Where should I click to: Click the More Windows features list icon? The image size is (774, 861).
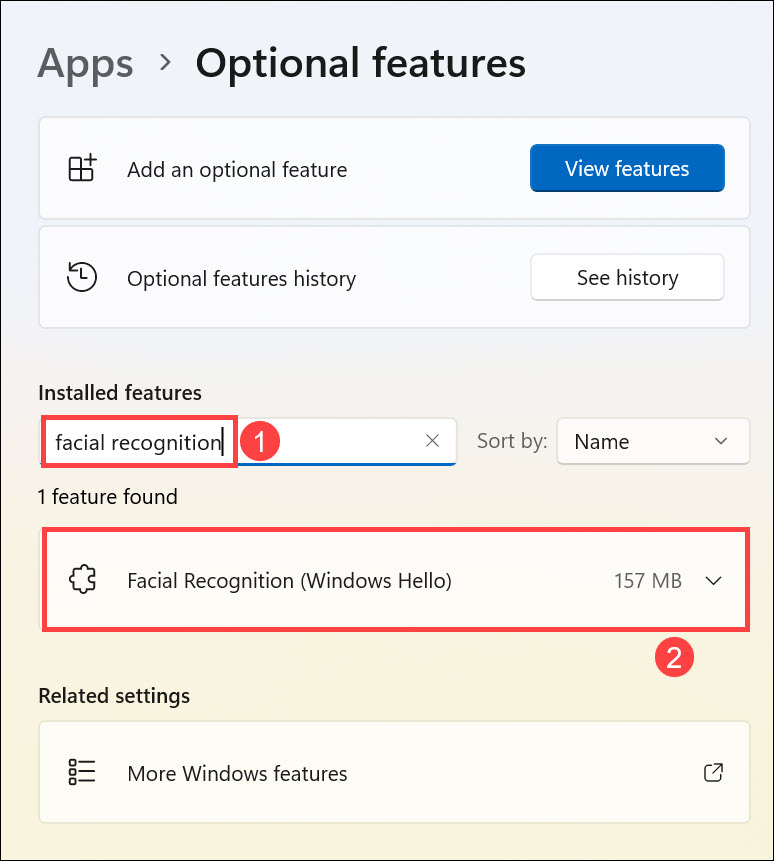82,773
